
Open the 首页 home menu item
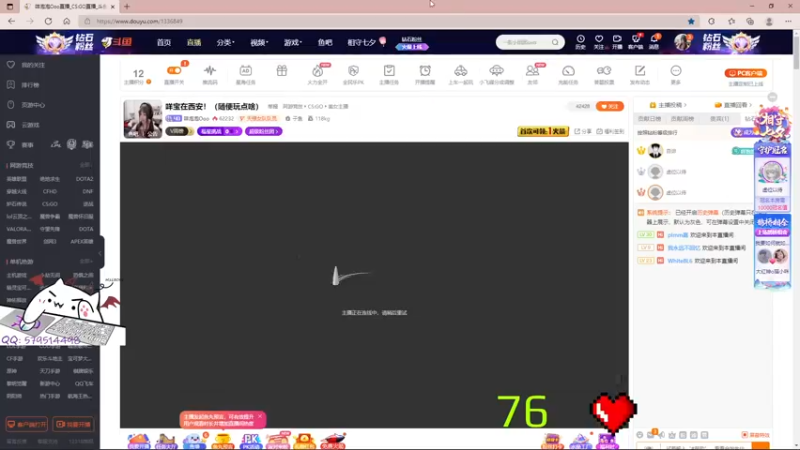164,42
